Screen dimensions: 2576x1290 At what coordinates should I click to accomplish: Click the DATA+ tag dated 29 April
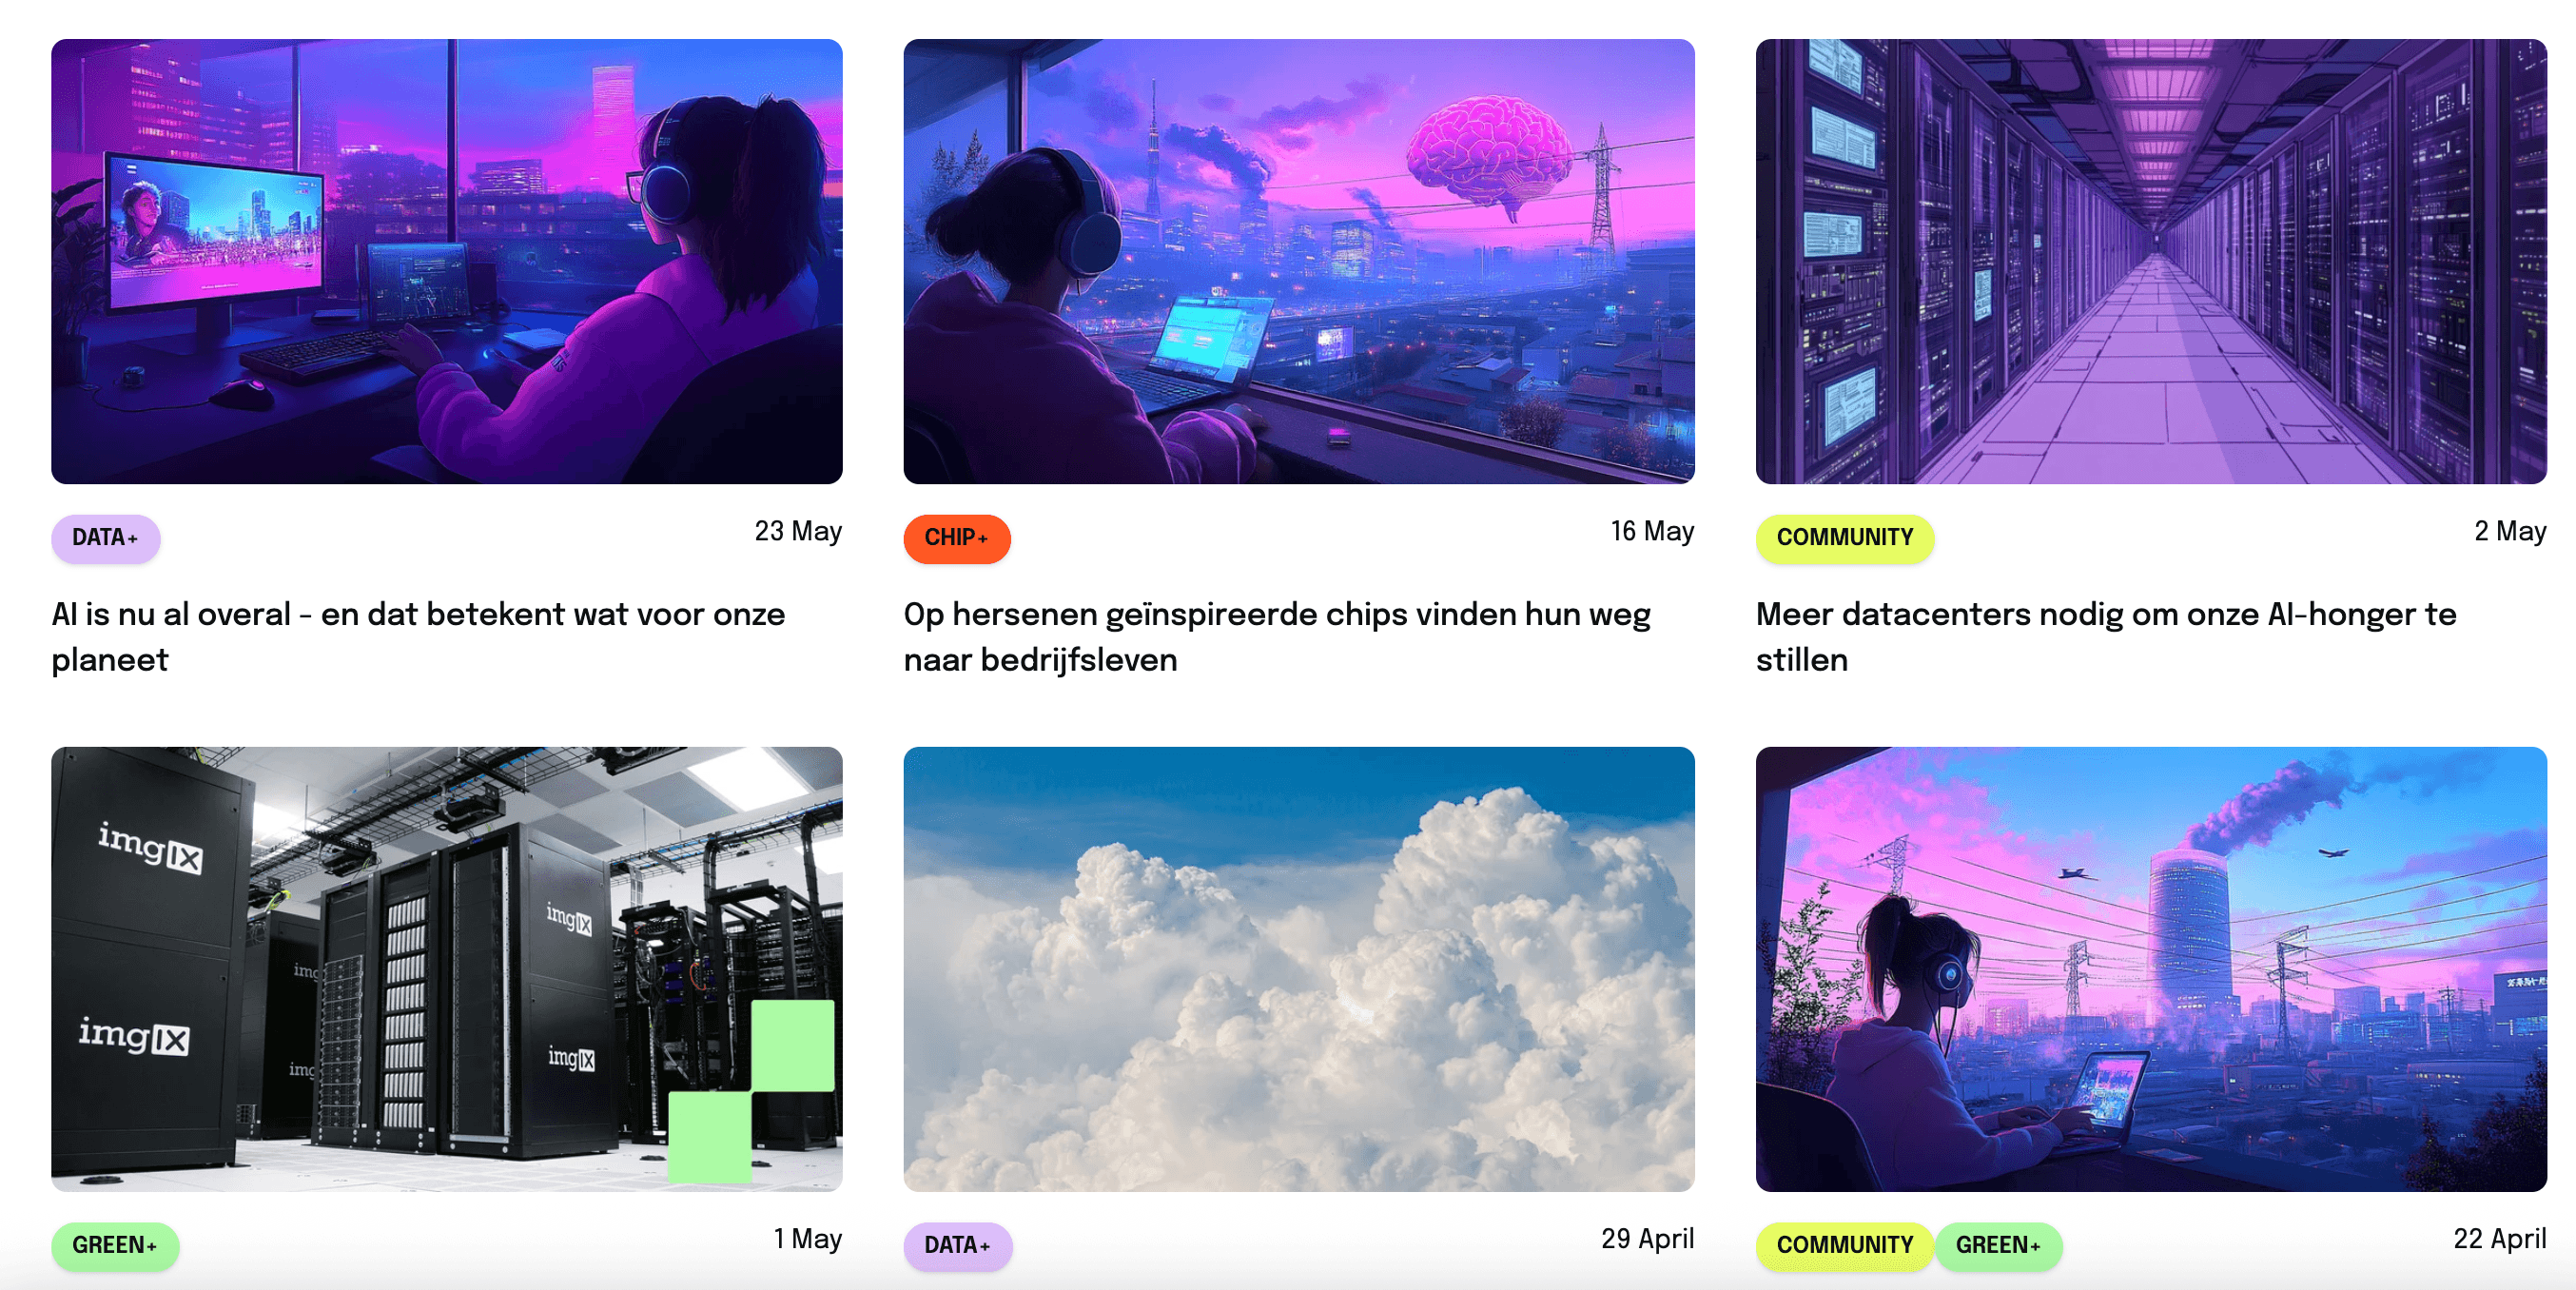(x=957, y=1246)
